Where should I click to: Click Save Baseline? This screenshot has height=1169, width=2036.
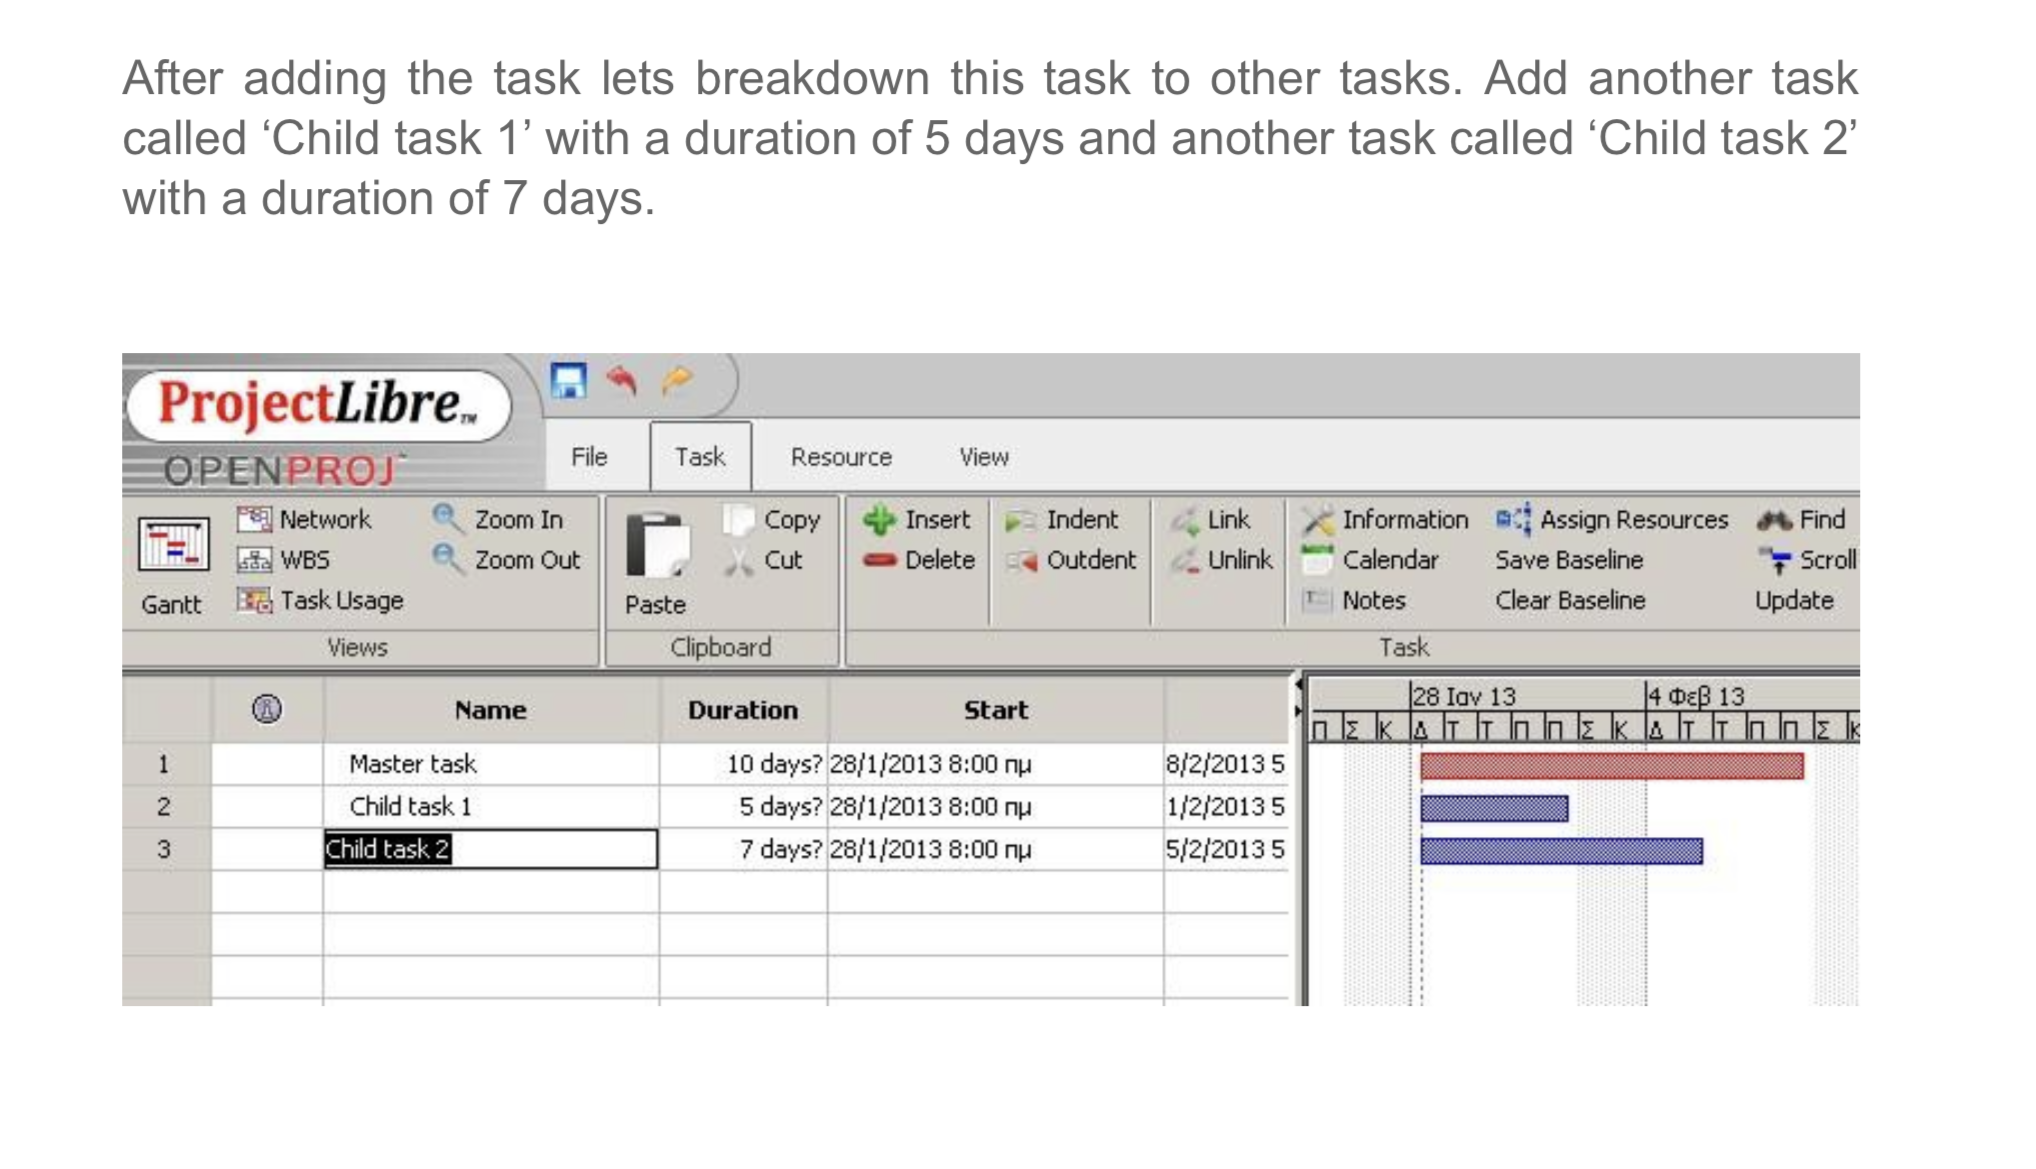1568,559
